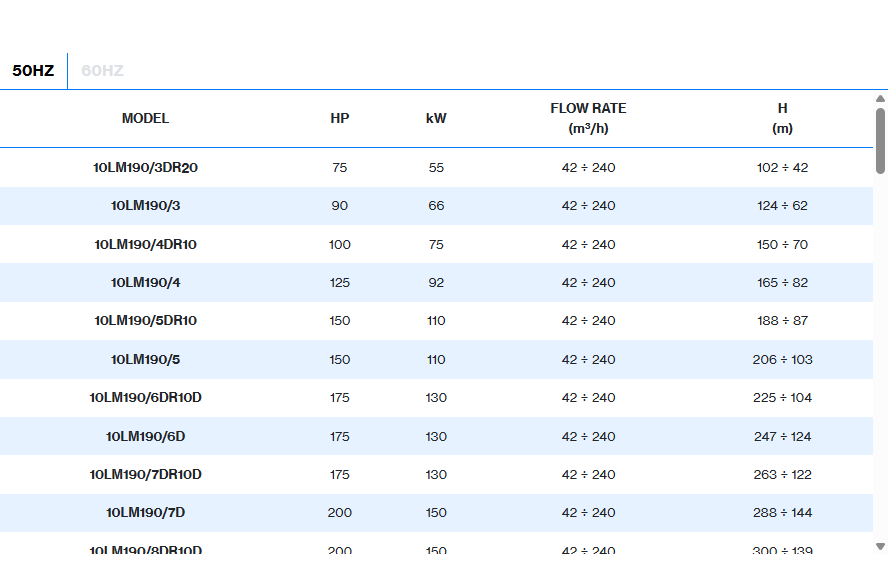Image resolution: width=890 pixels, height=566 pixels.
Task: Click the FLOW RATE column header
Action: pos(588,118)
